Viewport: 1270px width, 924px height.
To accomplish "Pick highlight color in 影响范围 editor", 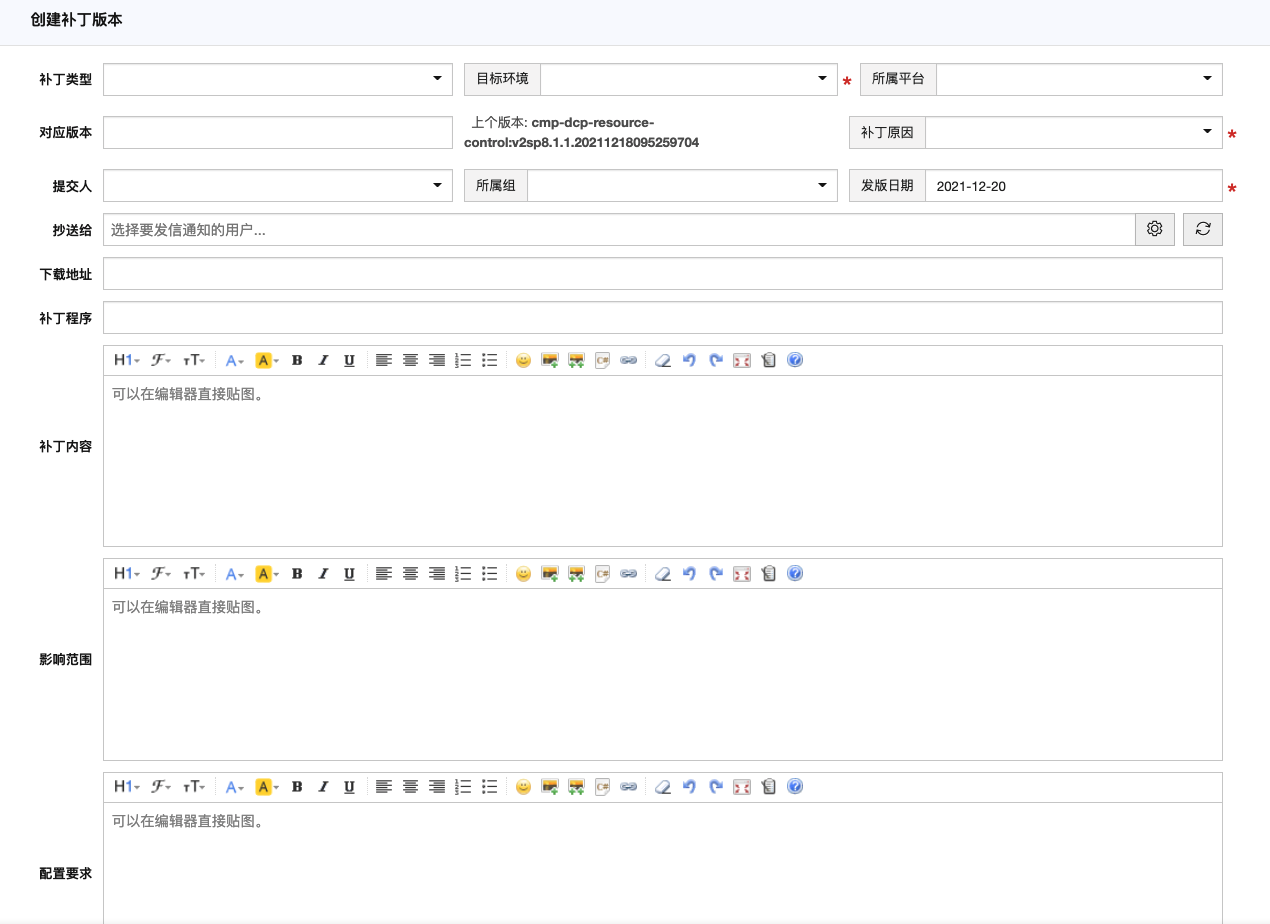I will coord(267,573).
